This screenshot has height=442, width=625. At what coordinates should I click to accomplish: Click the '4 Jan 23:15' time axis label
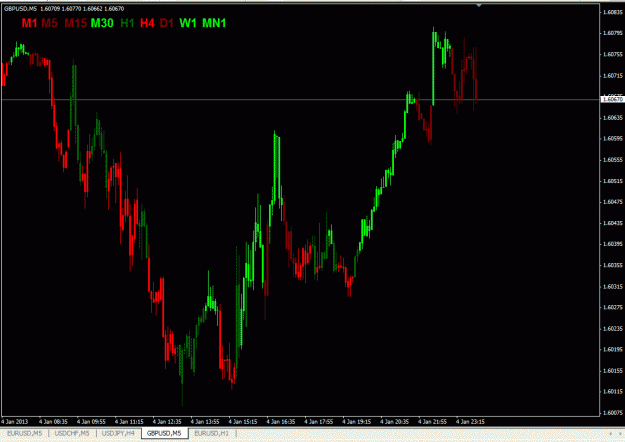[x=470, y=422]
